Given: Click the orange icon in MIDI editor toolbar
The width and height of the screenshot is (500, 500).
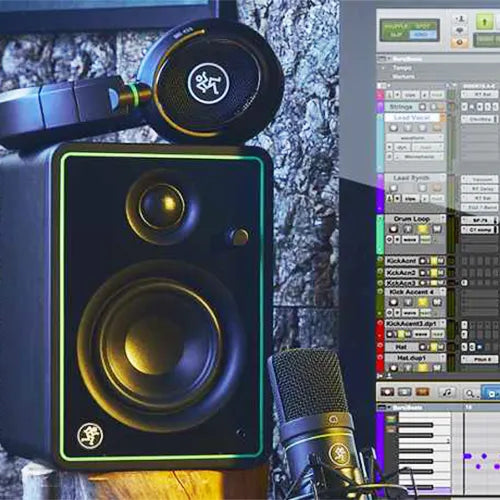Looking at the screenshot, I should point(422,392).
